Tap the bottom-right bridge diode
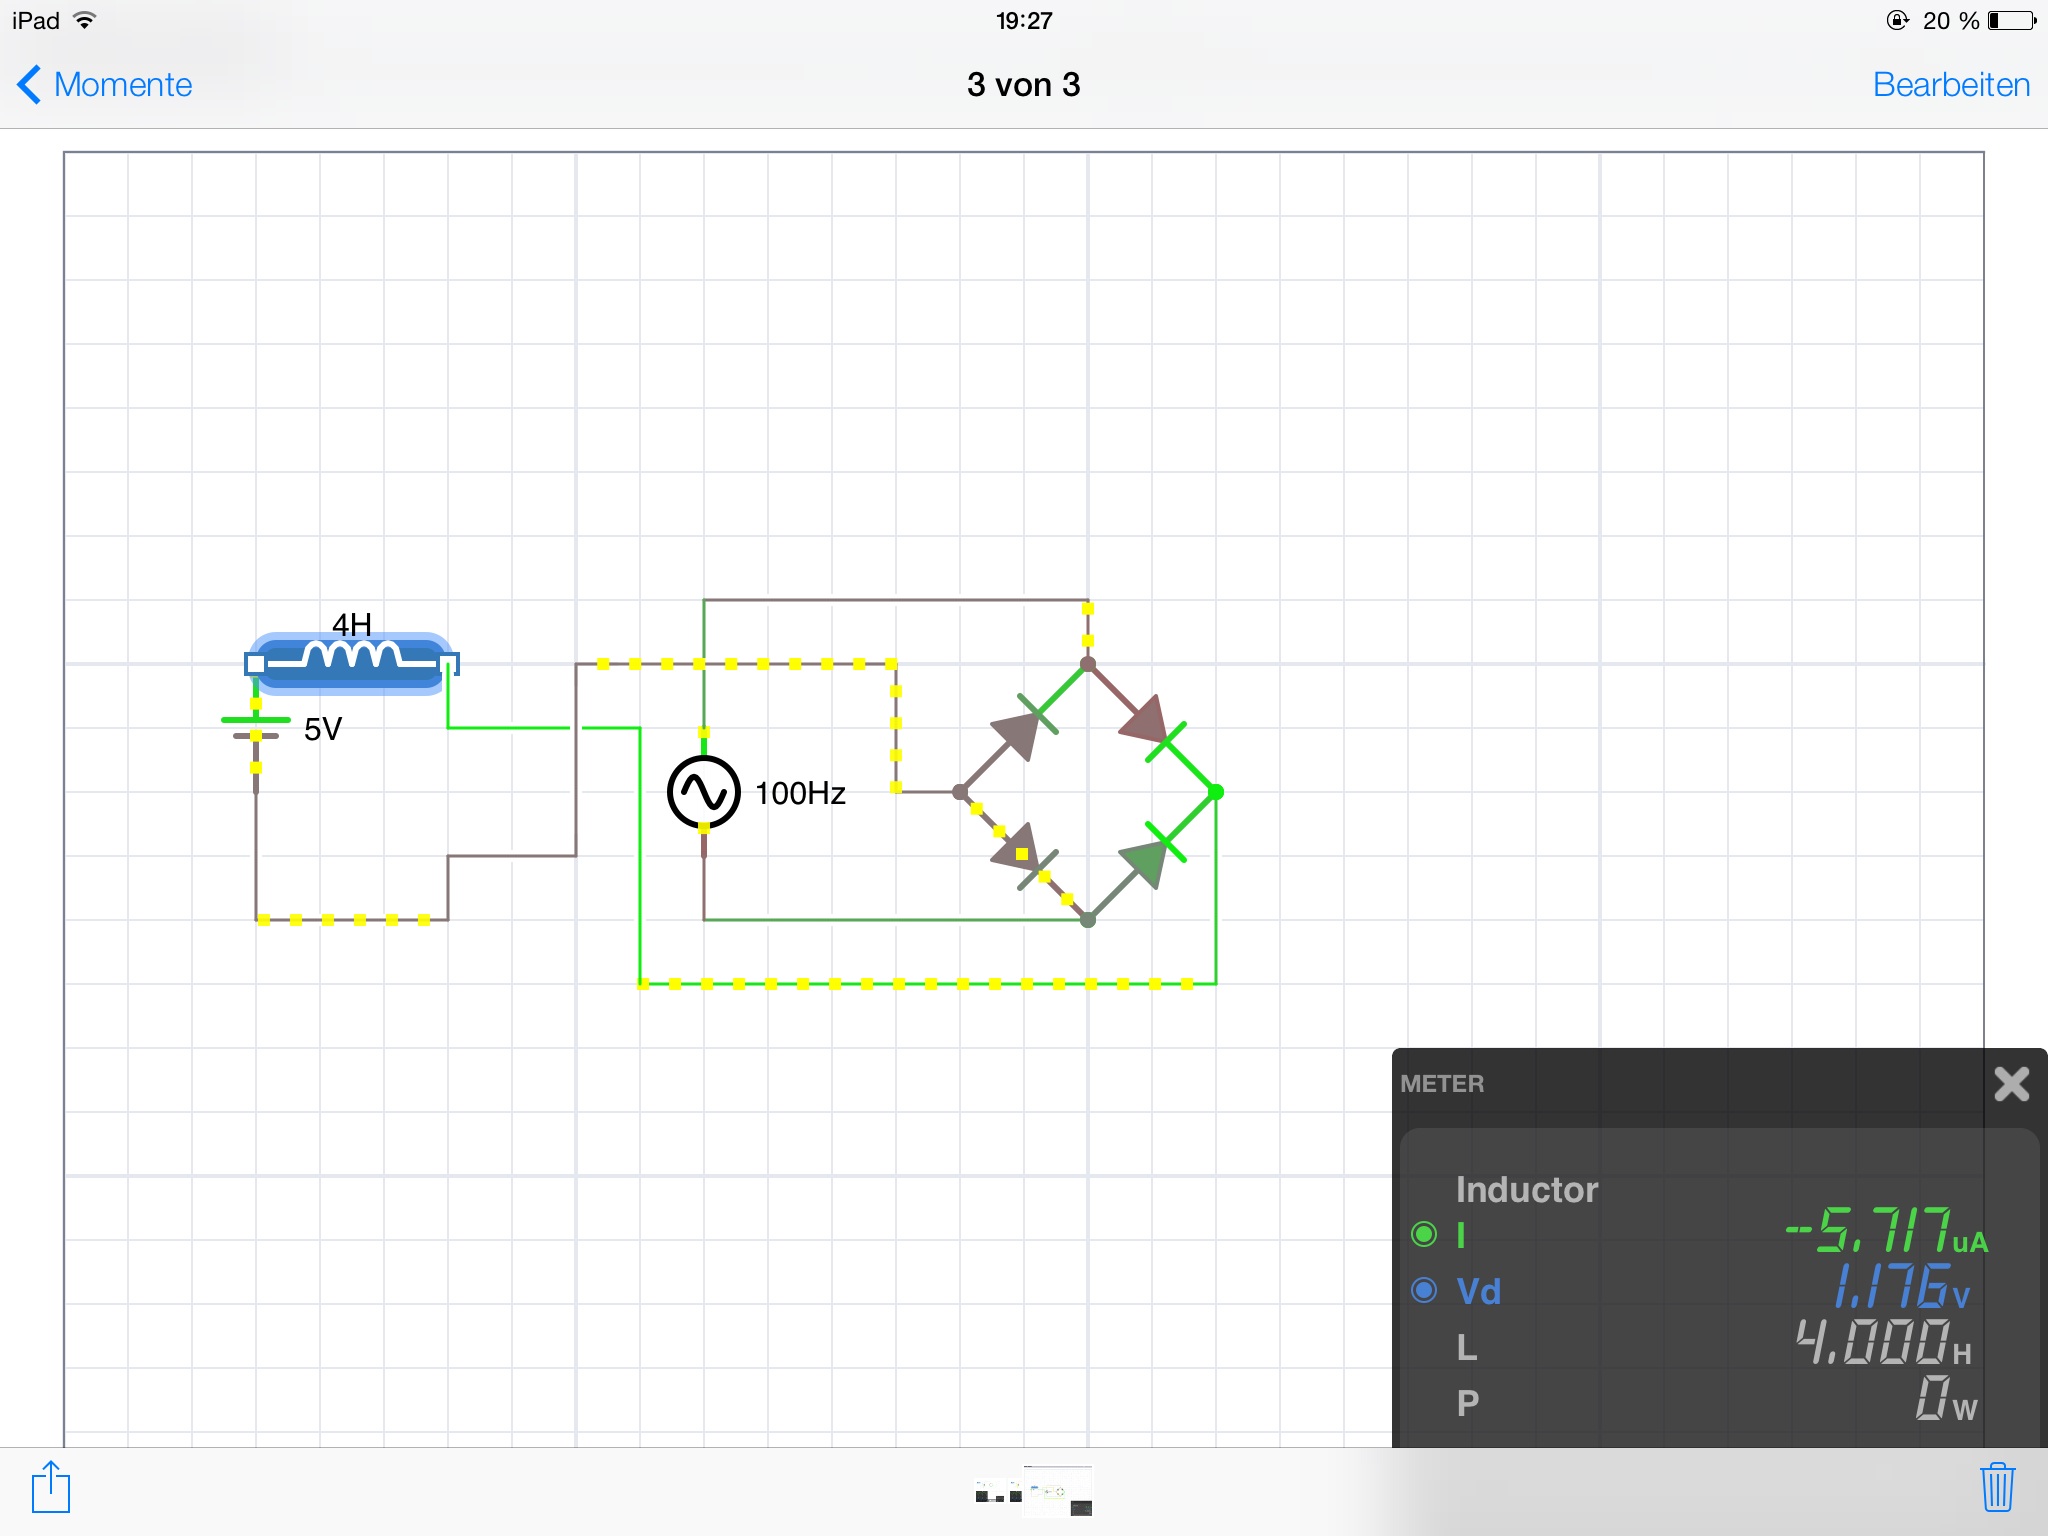The width and height of the screenshot is (2048, 1536). (x=1151, y=856)
